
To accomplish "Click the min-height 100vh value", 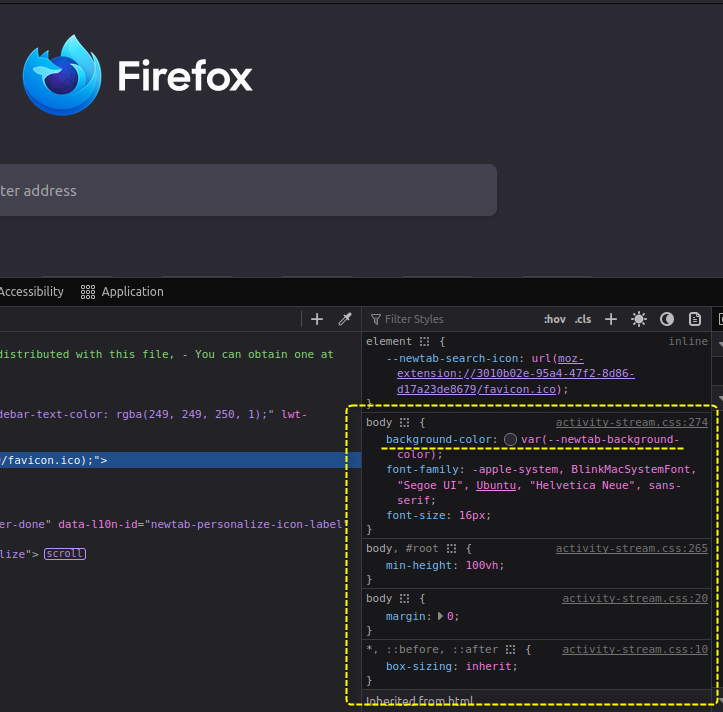I will (x=482, y=565).
